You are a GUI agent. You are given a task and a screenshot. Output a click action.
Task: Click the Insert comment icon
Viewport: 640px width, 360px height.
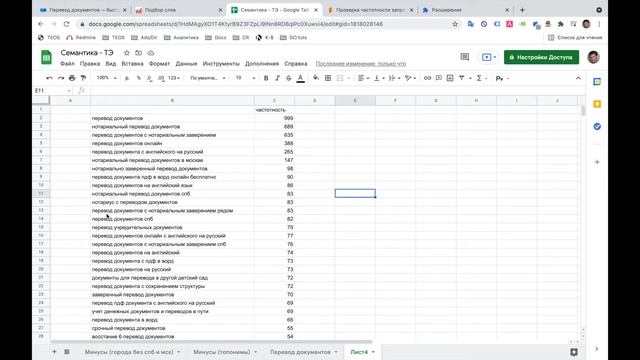coord(439,78)
